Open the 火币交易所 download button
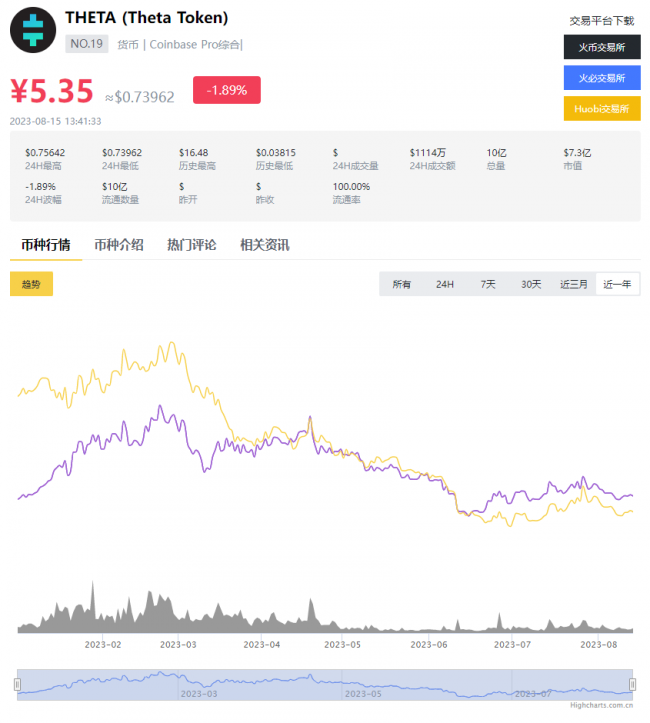The image size is (650, 723). click(602, 47)
